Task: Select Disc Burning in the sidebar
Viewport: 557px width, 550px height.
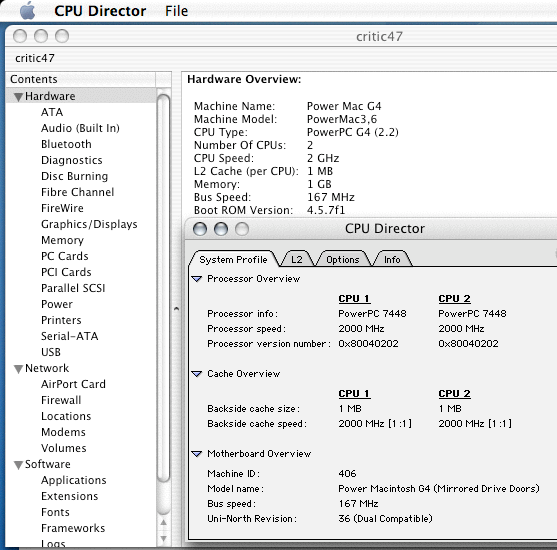Action: pos(75,176)
